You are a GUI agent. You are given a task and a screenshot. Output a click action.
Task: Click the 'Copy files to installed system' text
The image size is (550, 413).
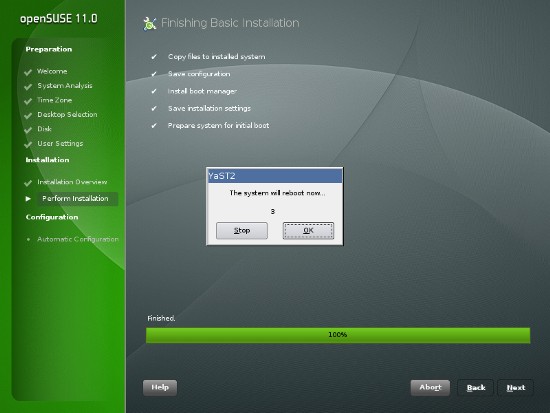216,56
